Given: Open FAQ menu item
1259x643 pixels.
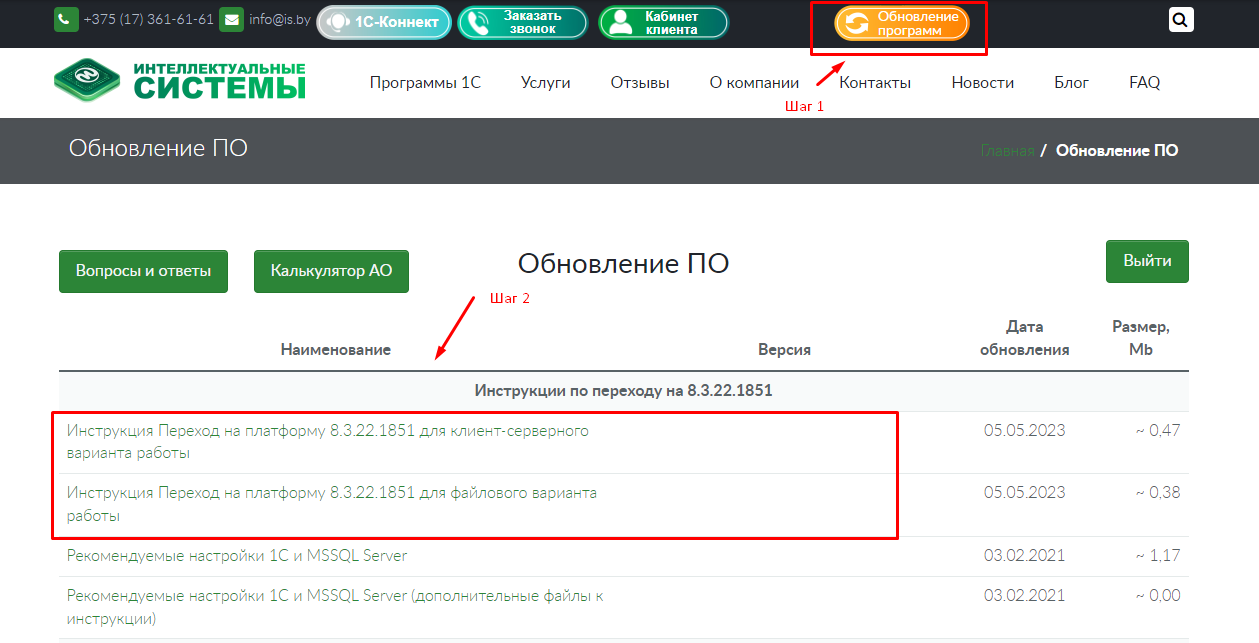Looking at the screenshot, I should [1144, 83].
